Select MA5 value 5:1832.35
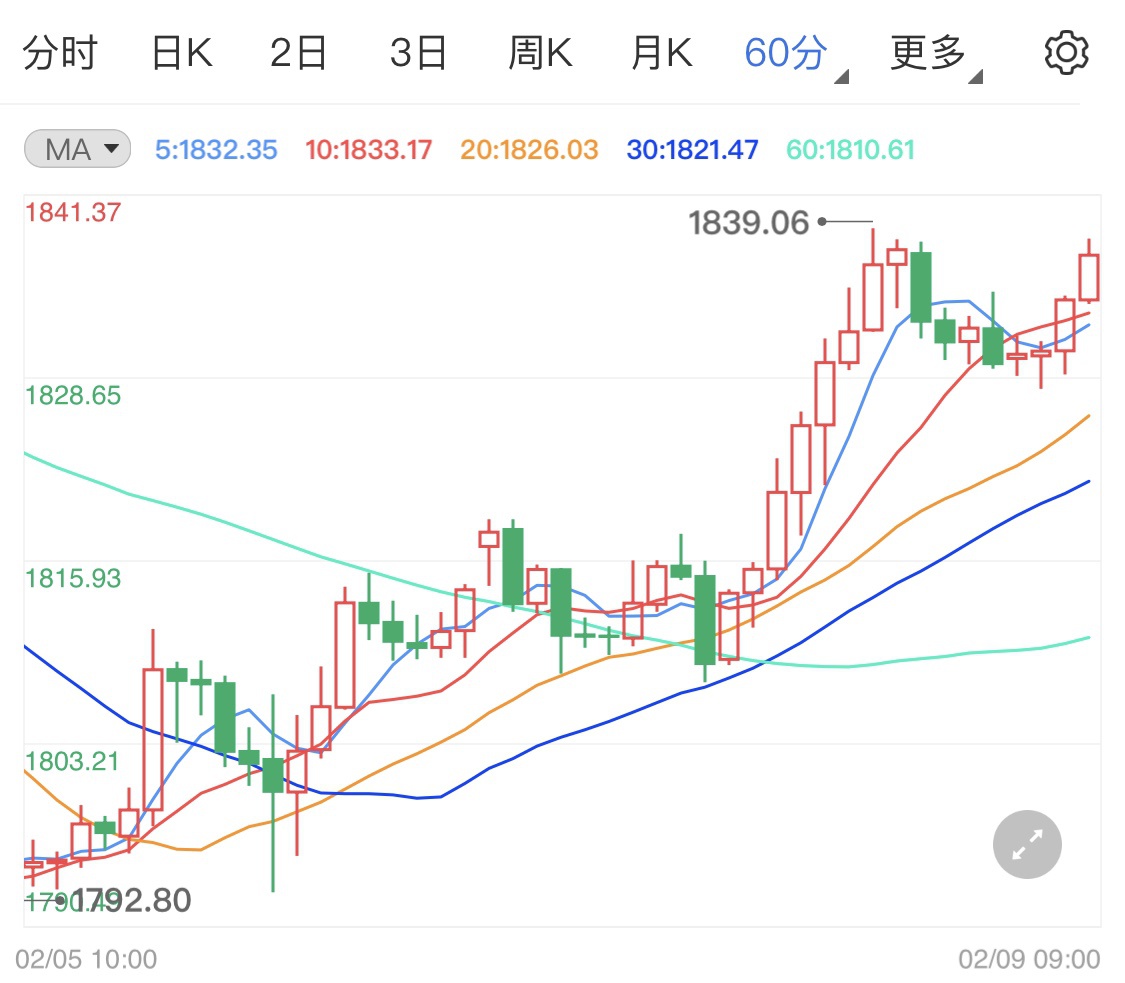This screenshot has height=983, width=1125. tap(216, 150)
